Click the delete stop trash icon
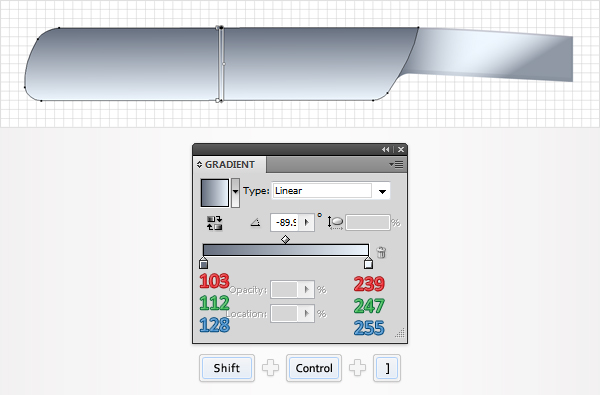 point(381,252)
